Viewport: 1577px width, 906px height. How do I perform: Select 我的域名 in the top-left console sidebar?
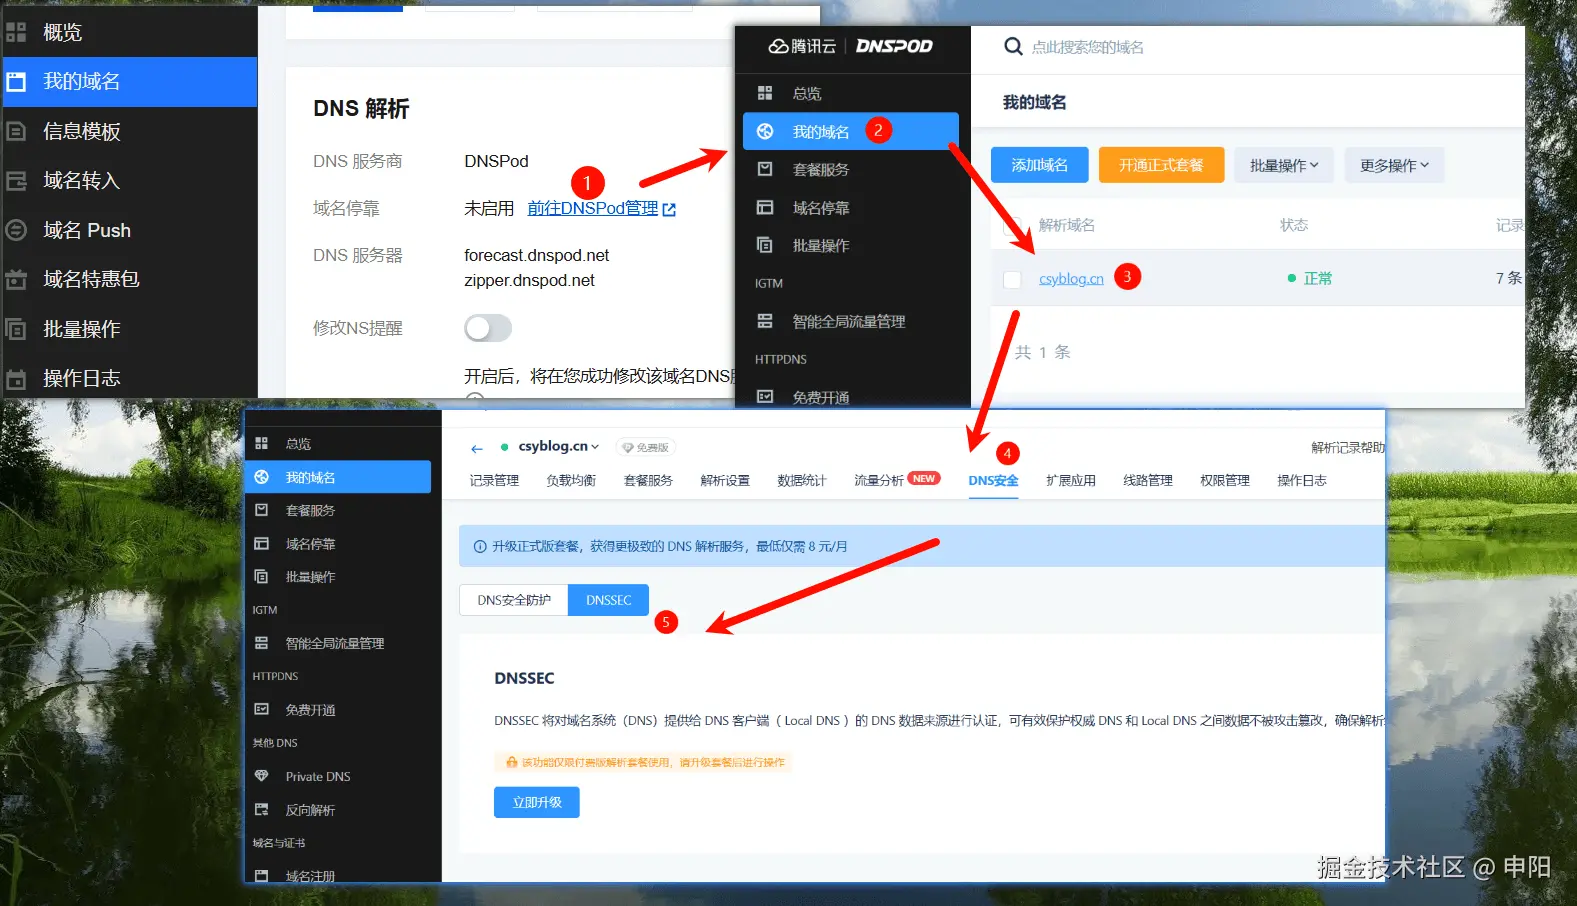[129, 81]
